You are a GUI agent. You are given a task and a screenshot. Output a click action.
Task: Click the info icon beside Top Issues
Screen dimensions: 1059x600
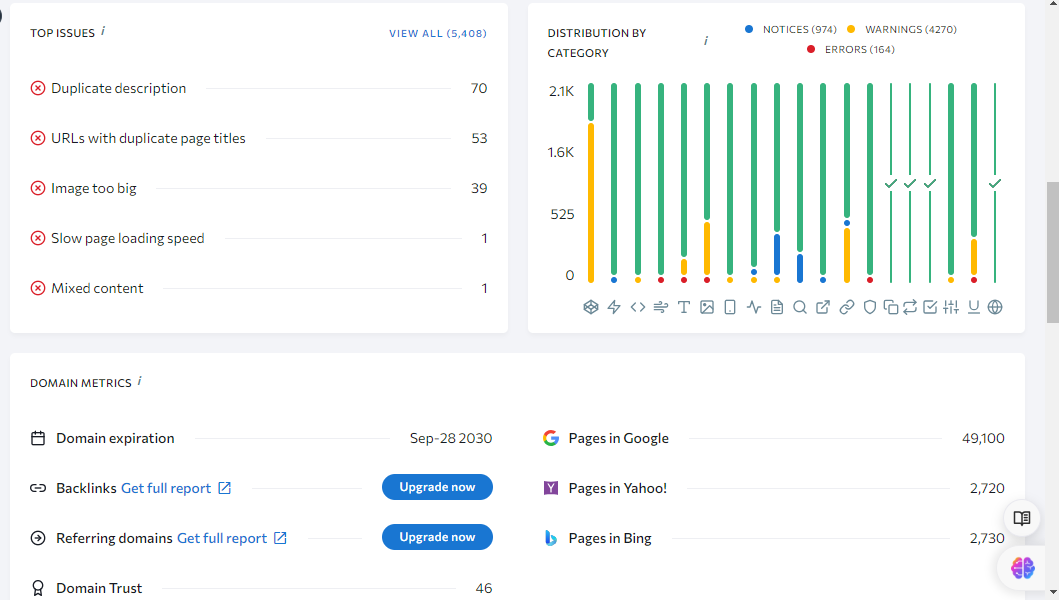103,31
